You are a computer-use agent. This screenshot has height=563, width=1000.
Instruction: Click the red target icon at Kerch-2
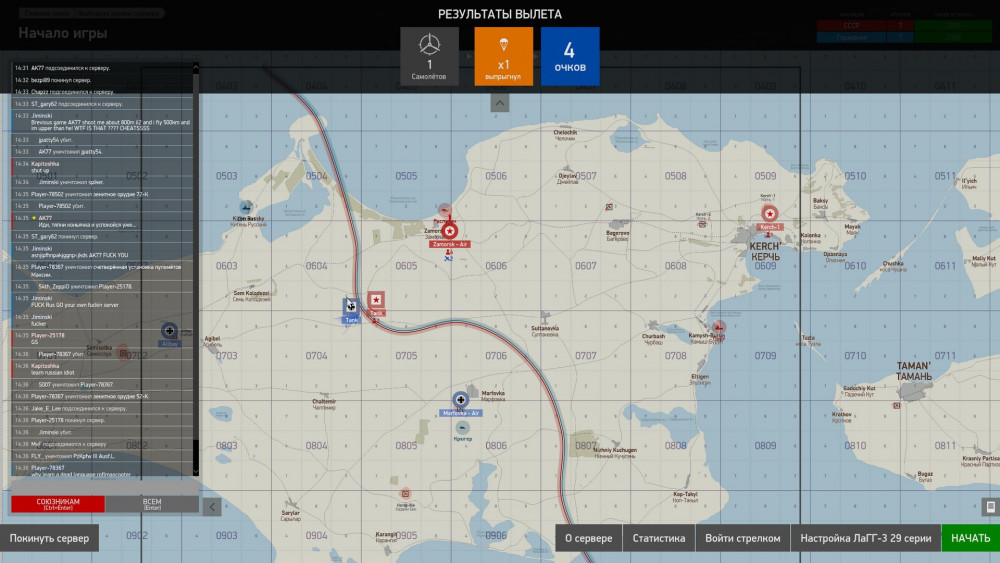pyautogui.click(x=702, y=224)
